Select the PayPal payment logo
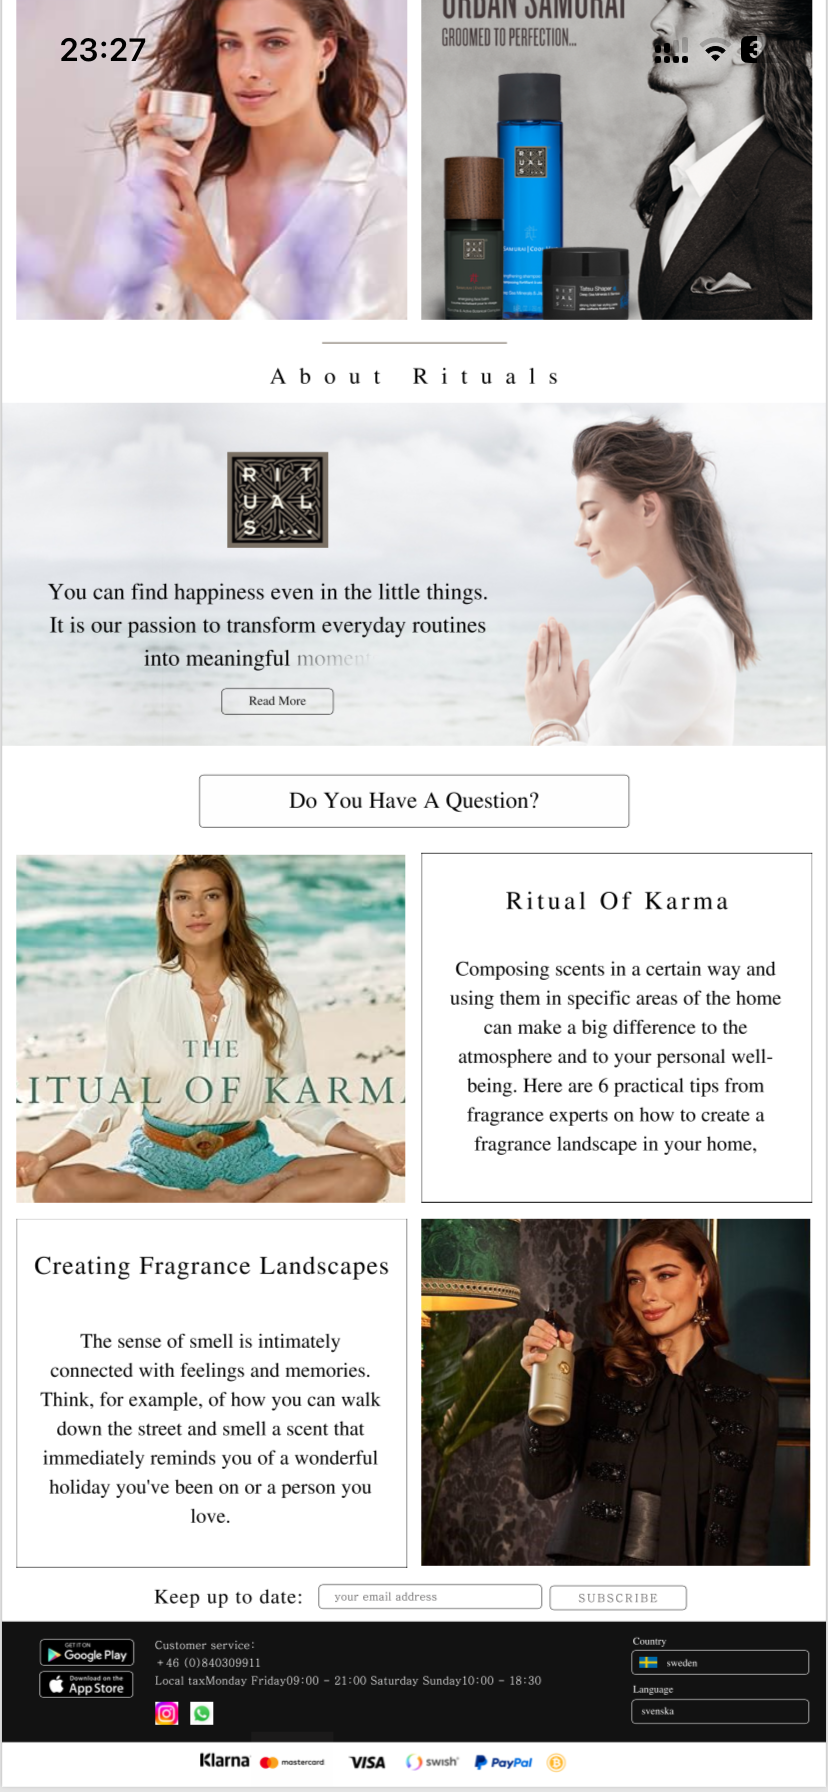This screenshot has height=1792, width=828. point(504,1762)
